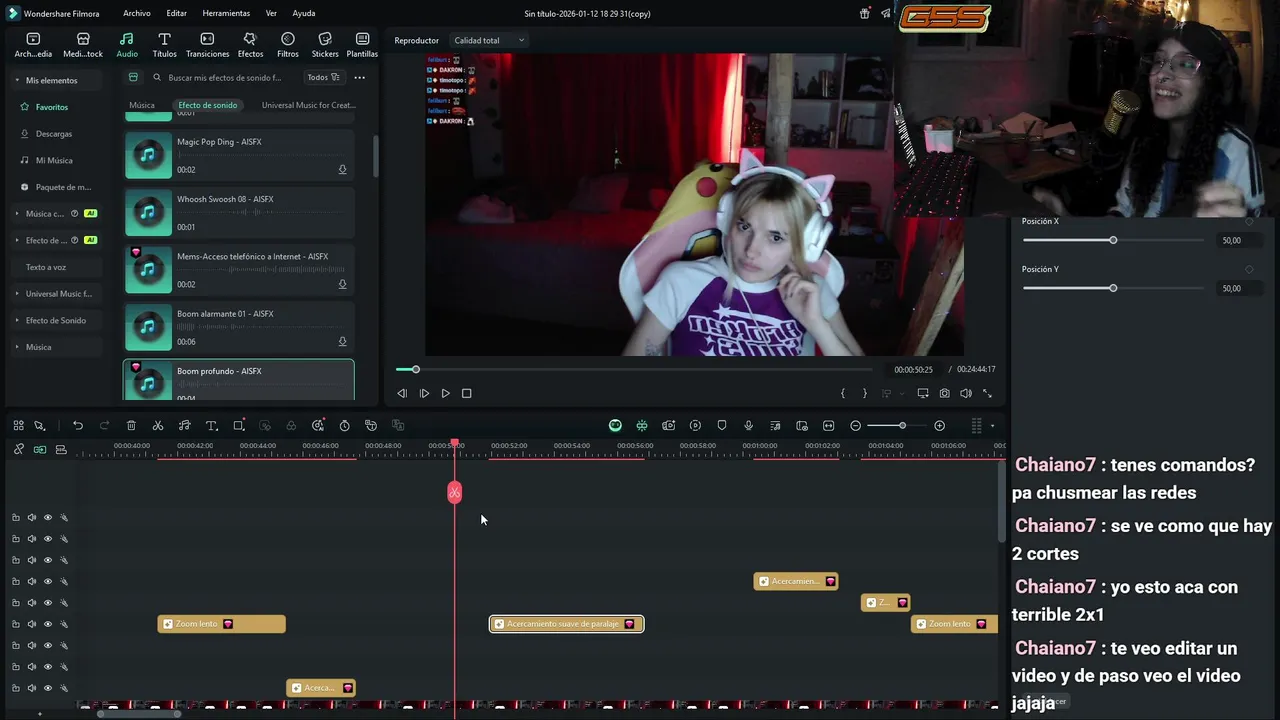Click the Posición X slider handle
Viewport: 1280px width, 720px height.
click(1113, 240)
